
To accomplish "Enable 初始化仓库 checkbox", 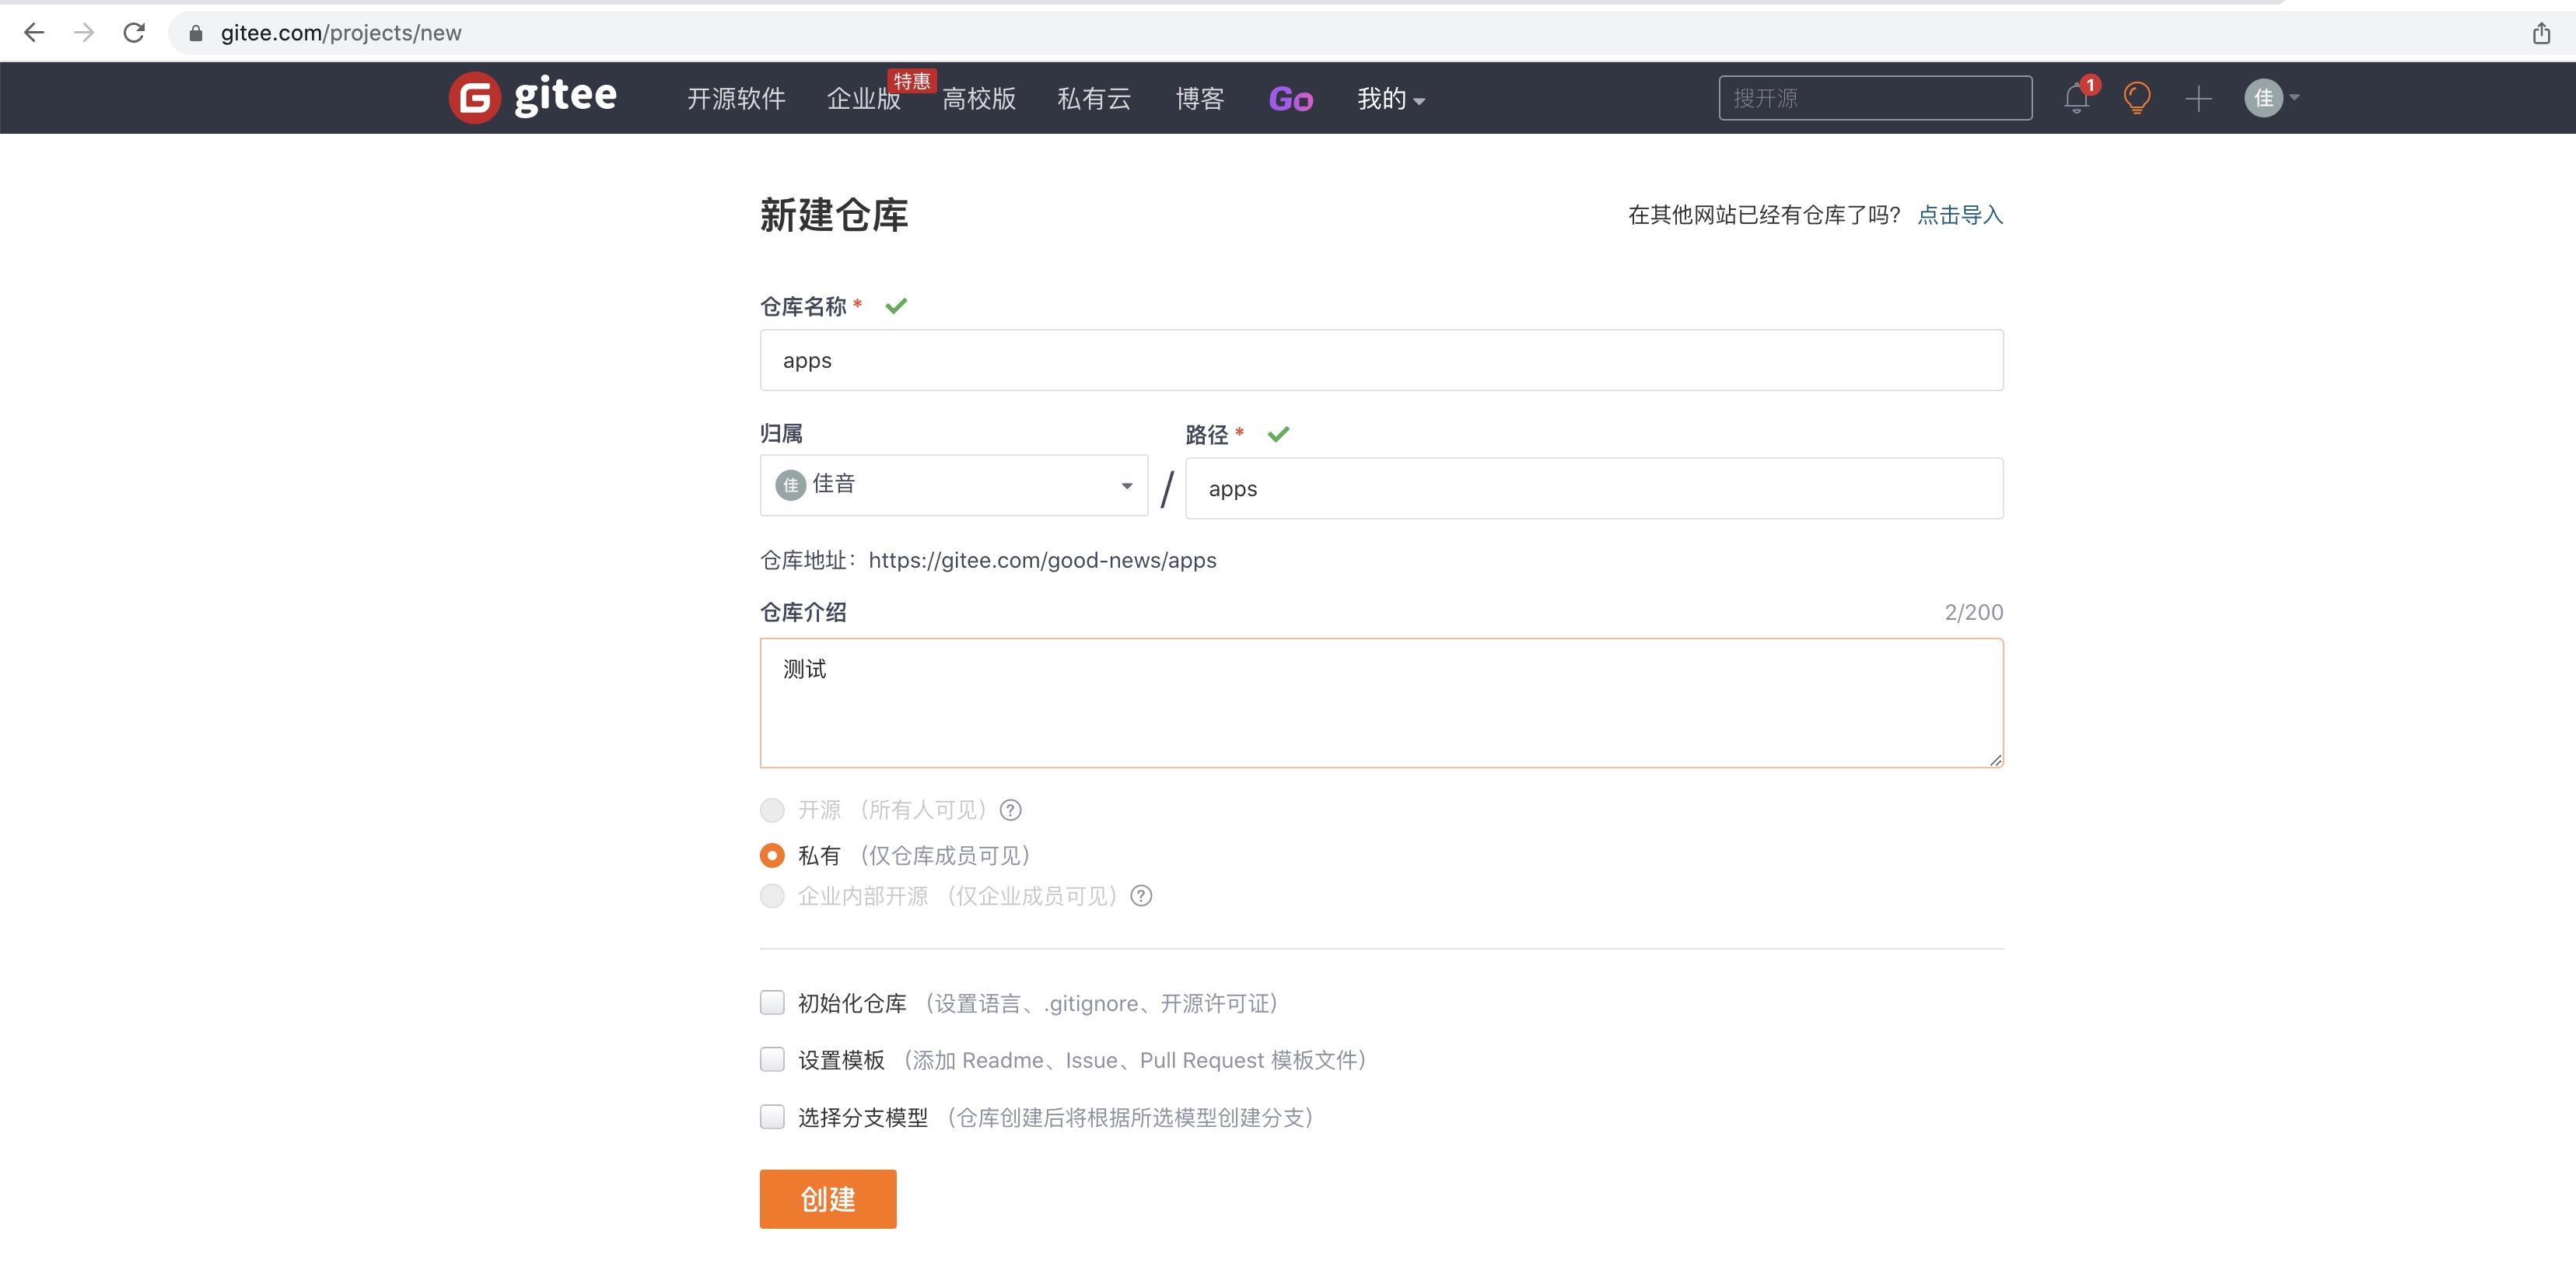I will tap(772, 1003).
